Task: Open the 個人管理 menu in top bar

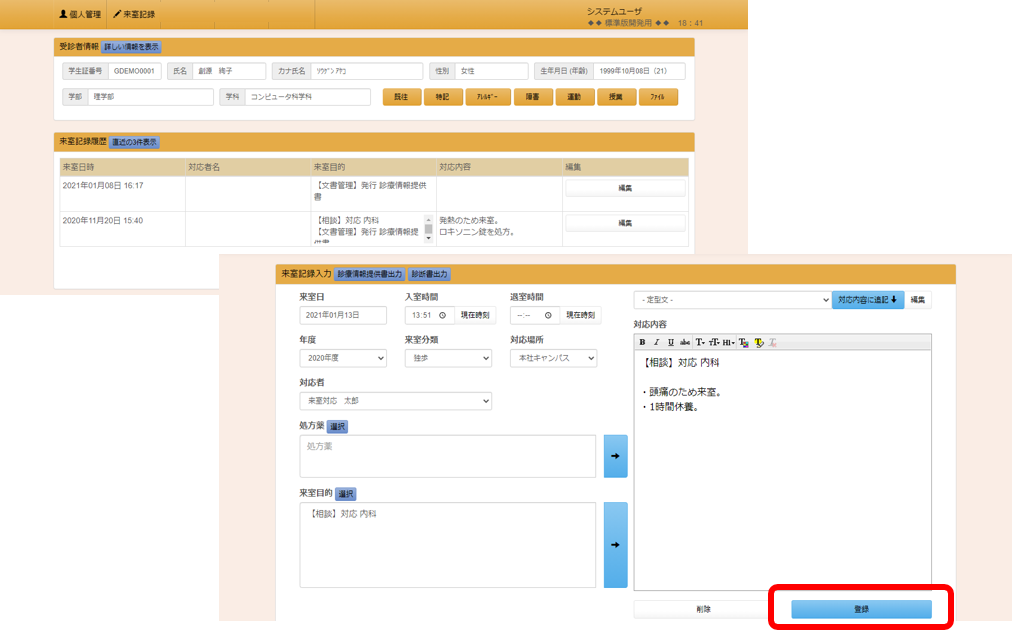Action: (80, 15)
